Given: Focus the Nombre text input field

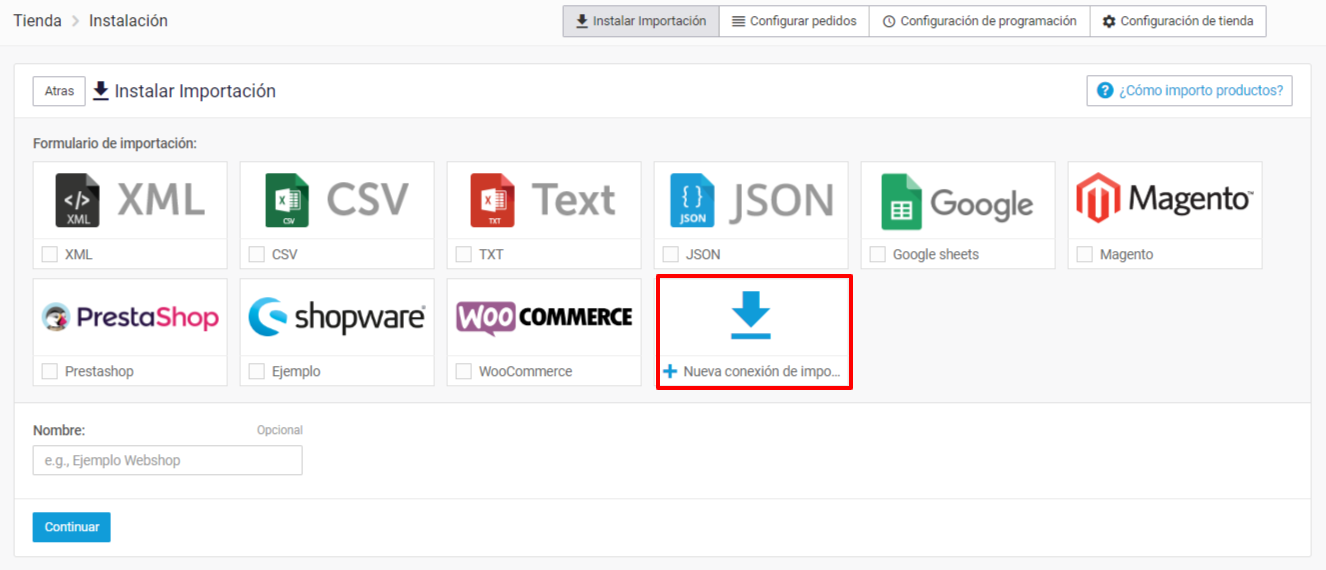Looking at the screenshot, I should (x=167, y=461).
